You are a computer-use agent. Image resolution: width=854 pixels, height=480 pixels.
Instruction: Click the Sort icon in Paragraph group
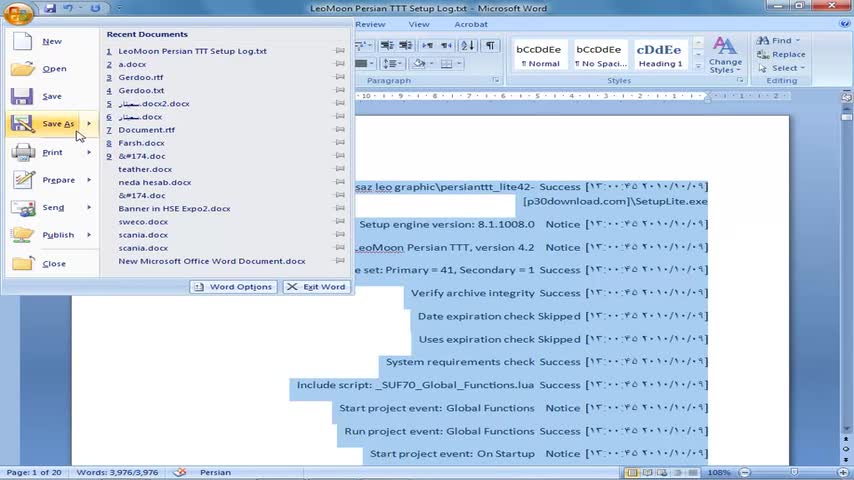tap(467, 45)
